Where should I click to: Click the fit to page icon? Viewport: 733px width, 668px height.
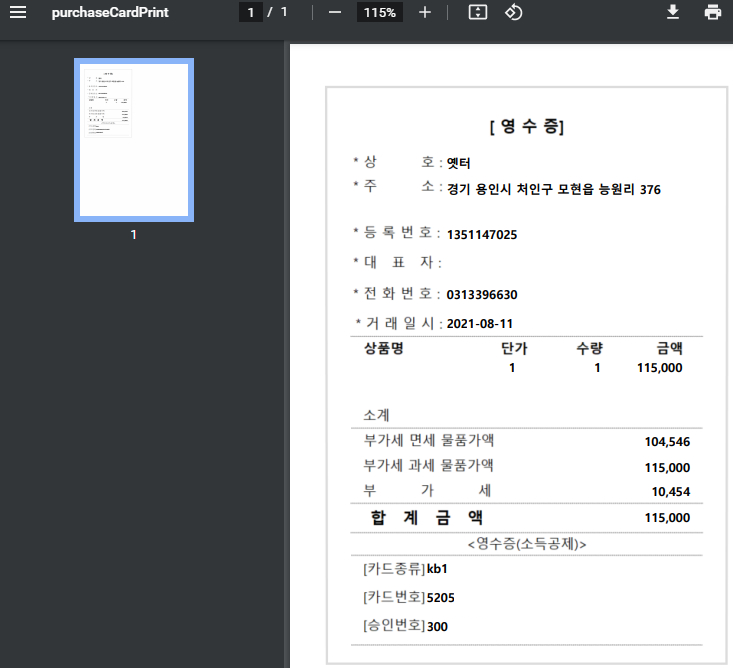478,13
